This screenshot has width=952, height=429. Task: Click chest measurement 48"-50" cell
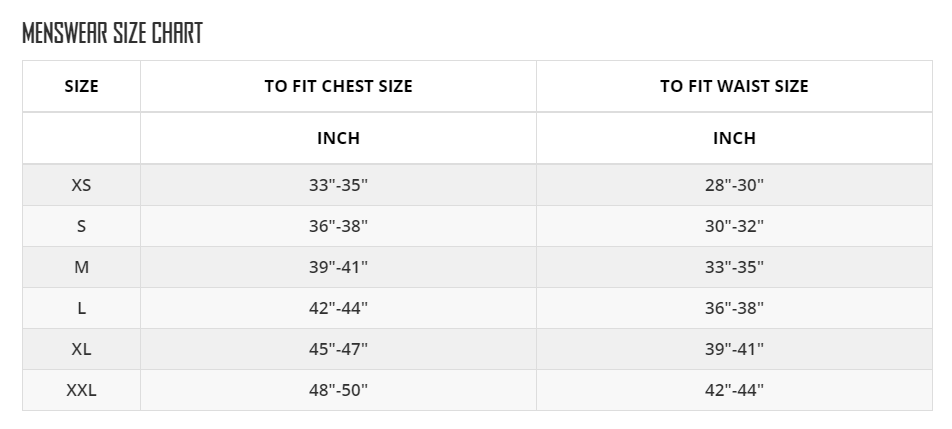338,390
